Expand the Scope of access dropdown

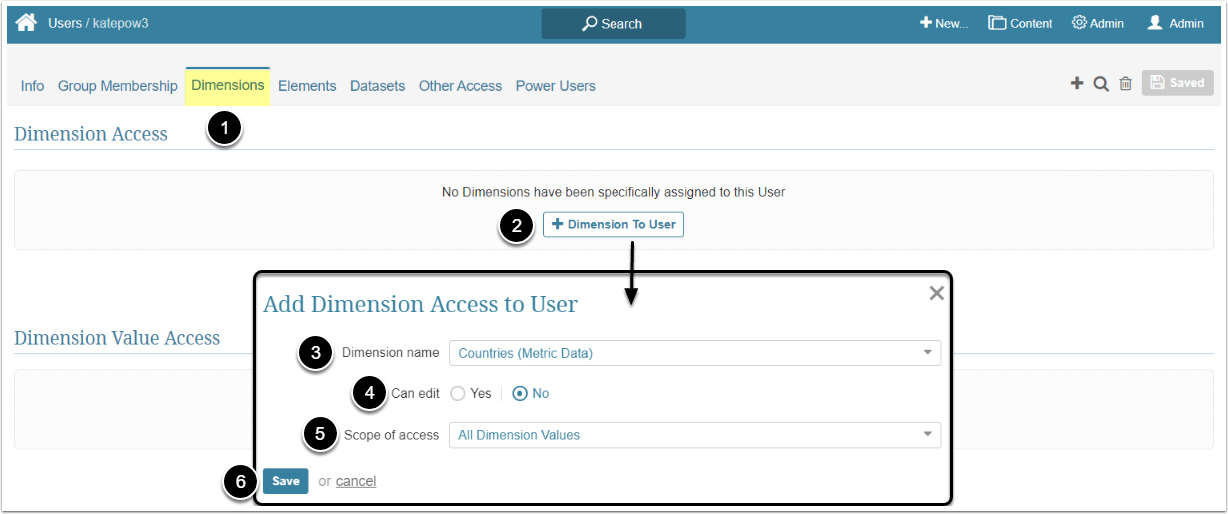click(x=694, y=435)
